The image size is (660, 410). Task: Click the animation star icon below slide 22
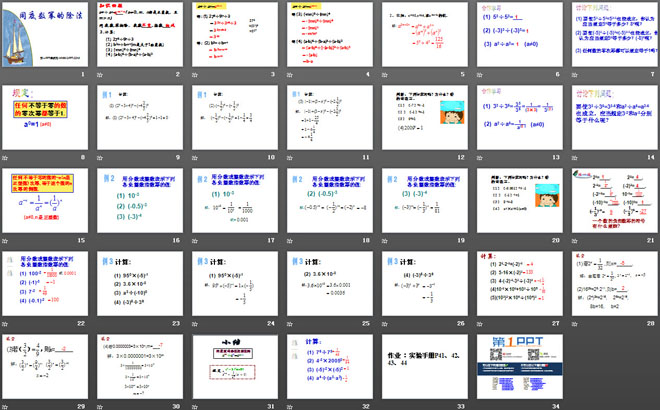pos(5,325)
